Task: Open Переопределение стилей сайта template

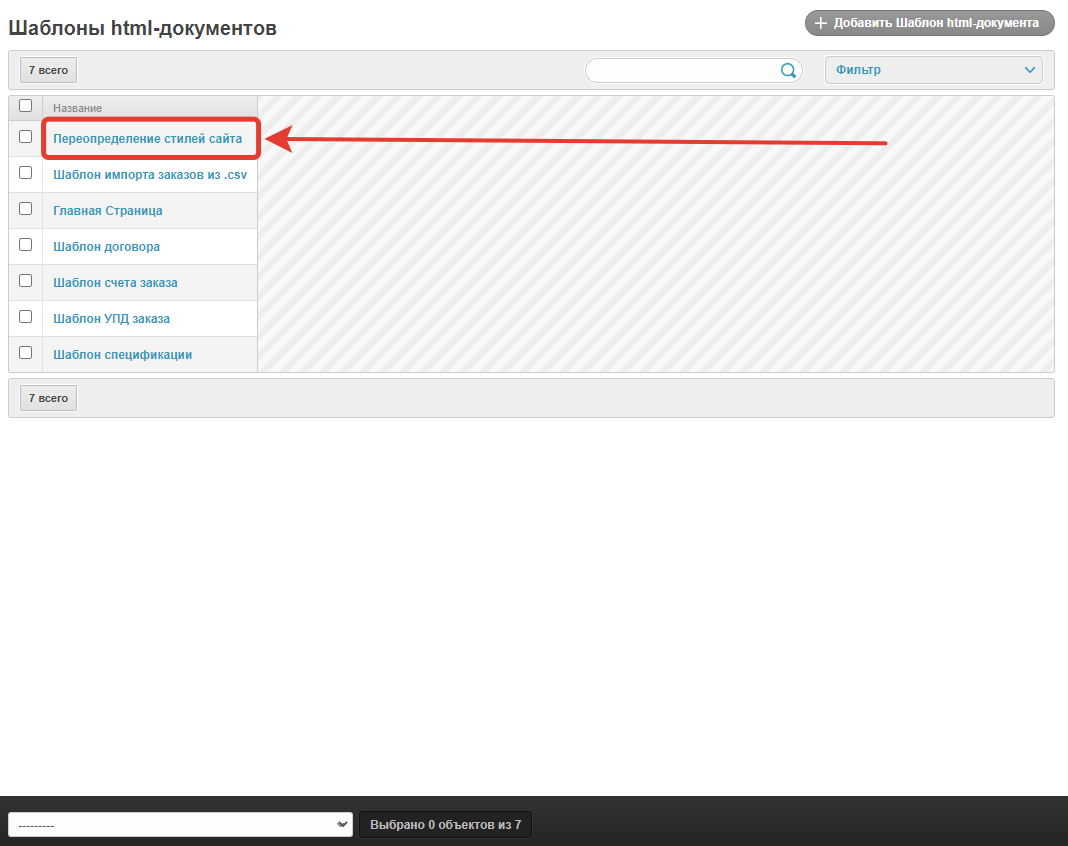Action: pyautogui.click(x=147, y=139)
